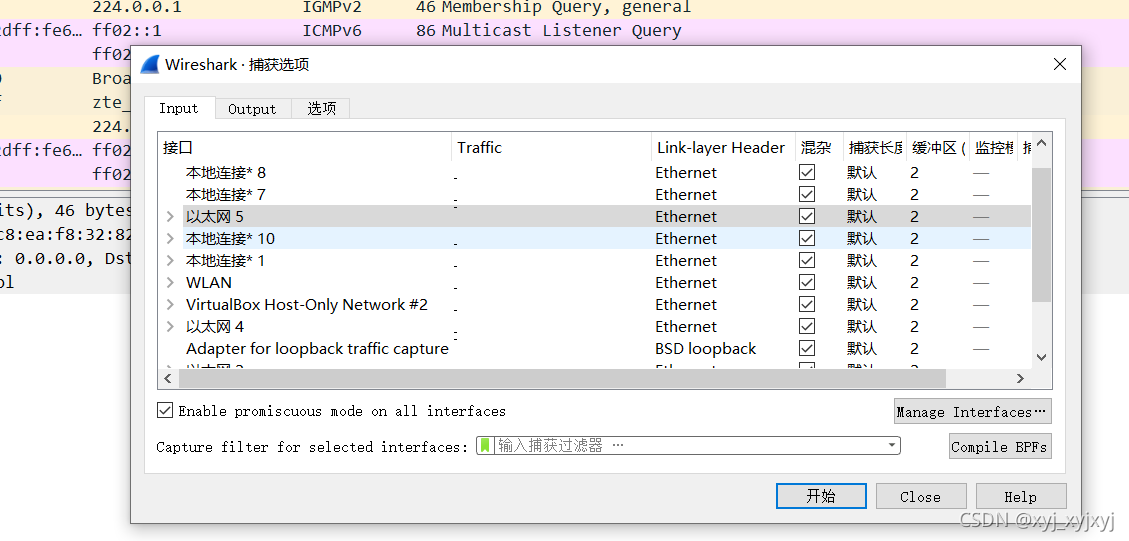Click the Wireshark shark fin icon in dialog title
Image resolution: width=1129 pixels, height=541 pixels.
coord(149,64)
